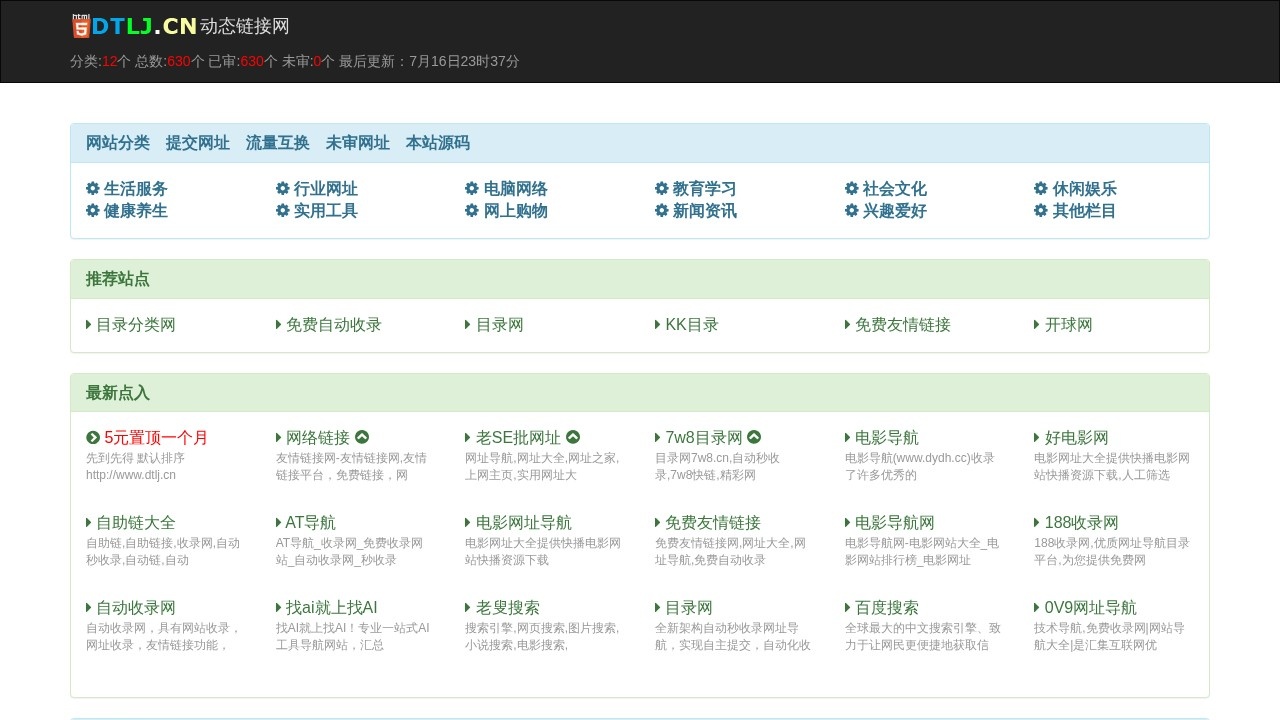Open the 网站分类 menu item
Image resolution: width=1280 pixels, height=720 pixels.
click(x=118, y=142)
